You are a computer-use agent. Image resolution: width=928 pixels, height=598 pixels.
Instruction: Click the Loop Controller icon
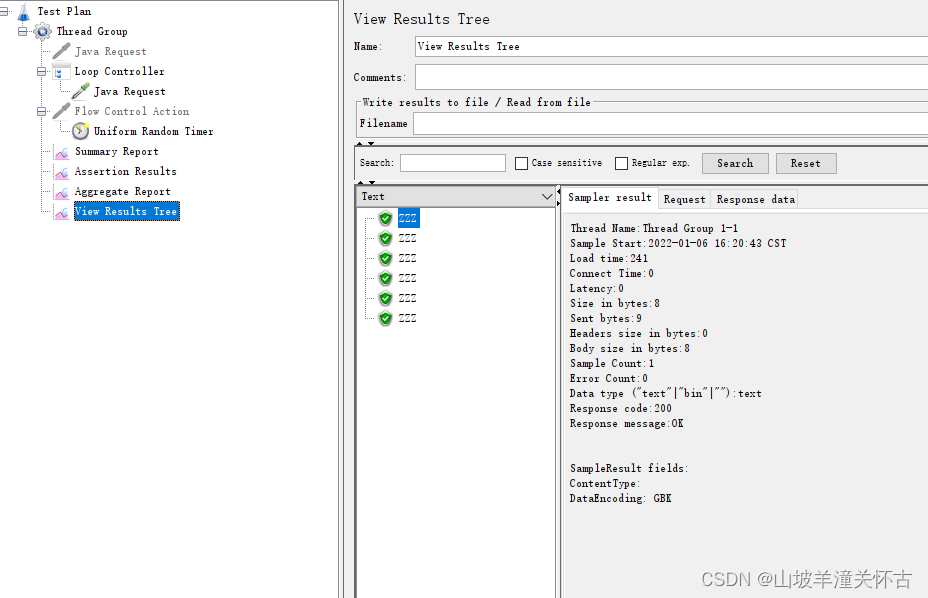point(61,72)
